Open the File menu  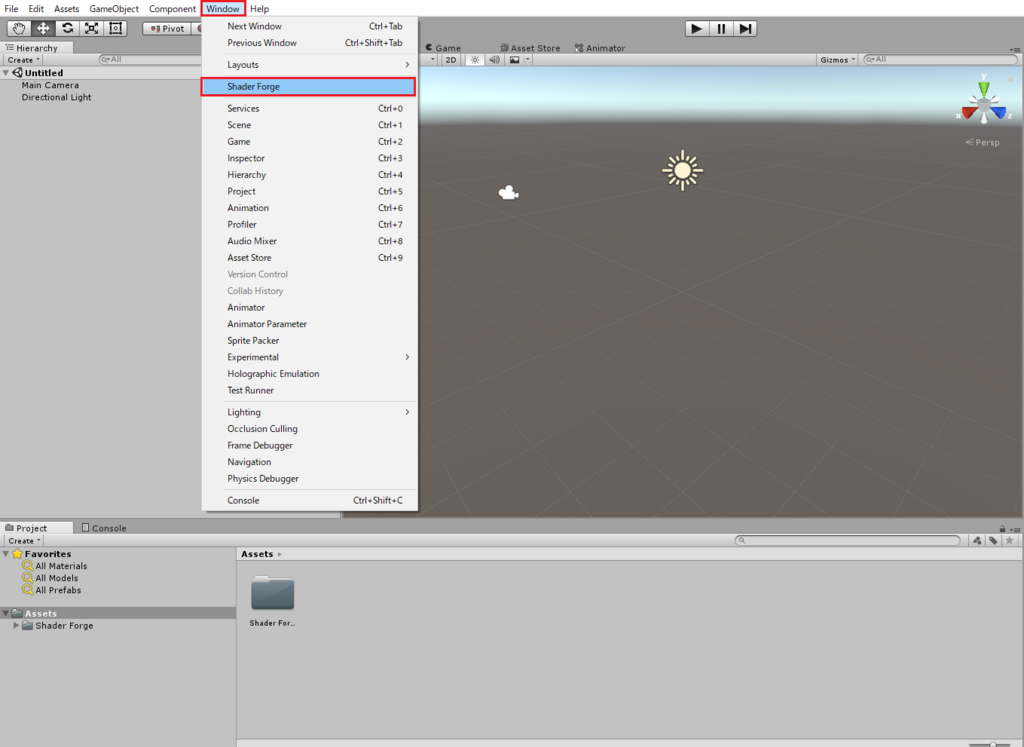tap(11, 8)
